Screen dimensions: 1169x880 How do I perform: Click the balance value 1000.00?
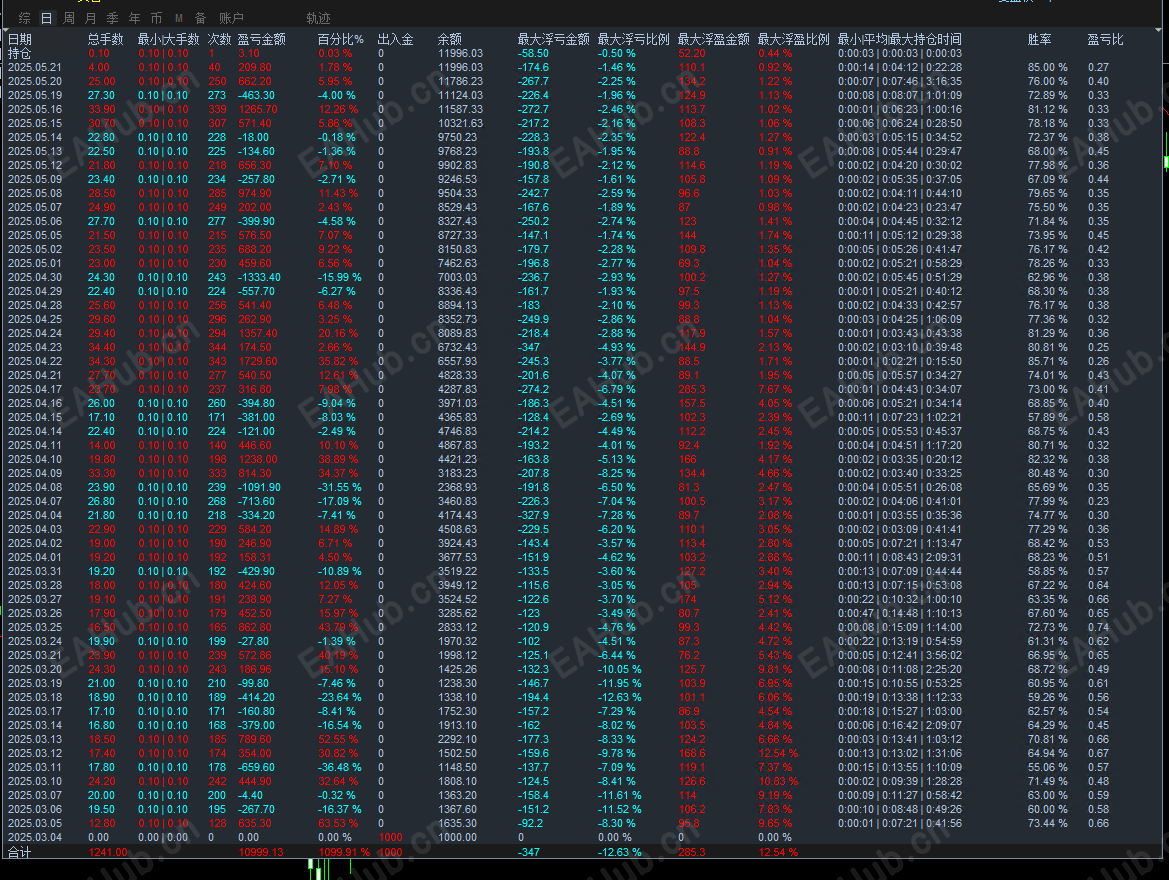tap(457, 837)
